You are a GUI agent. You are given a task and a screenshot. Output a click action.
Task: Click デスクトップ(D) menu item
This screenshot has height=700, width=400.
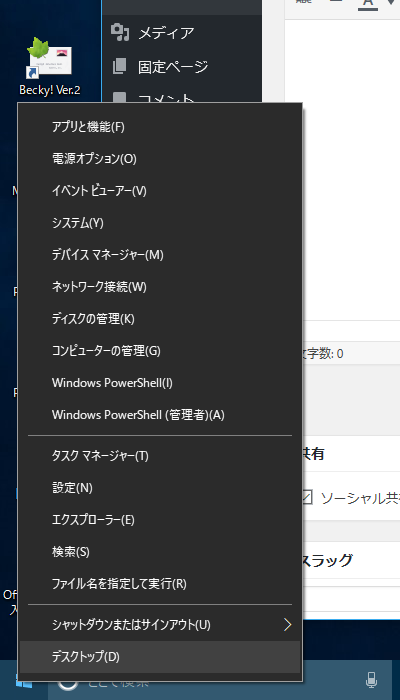point(160,657)
